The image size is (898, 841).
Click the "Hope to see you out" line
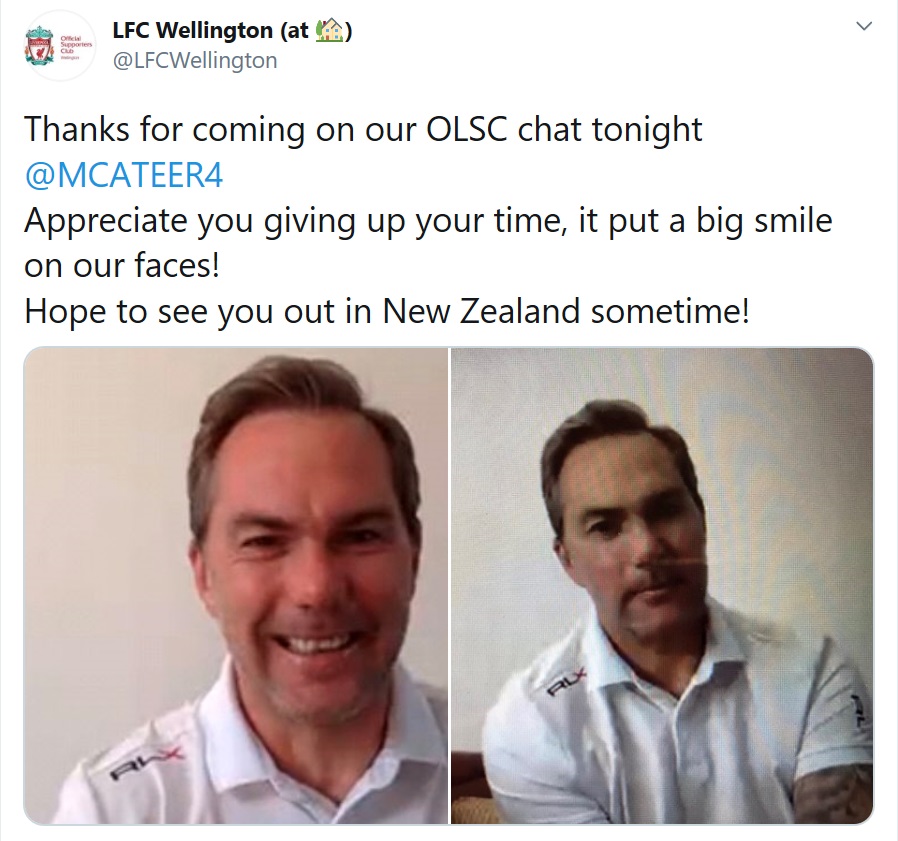387,312
